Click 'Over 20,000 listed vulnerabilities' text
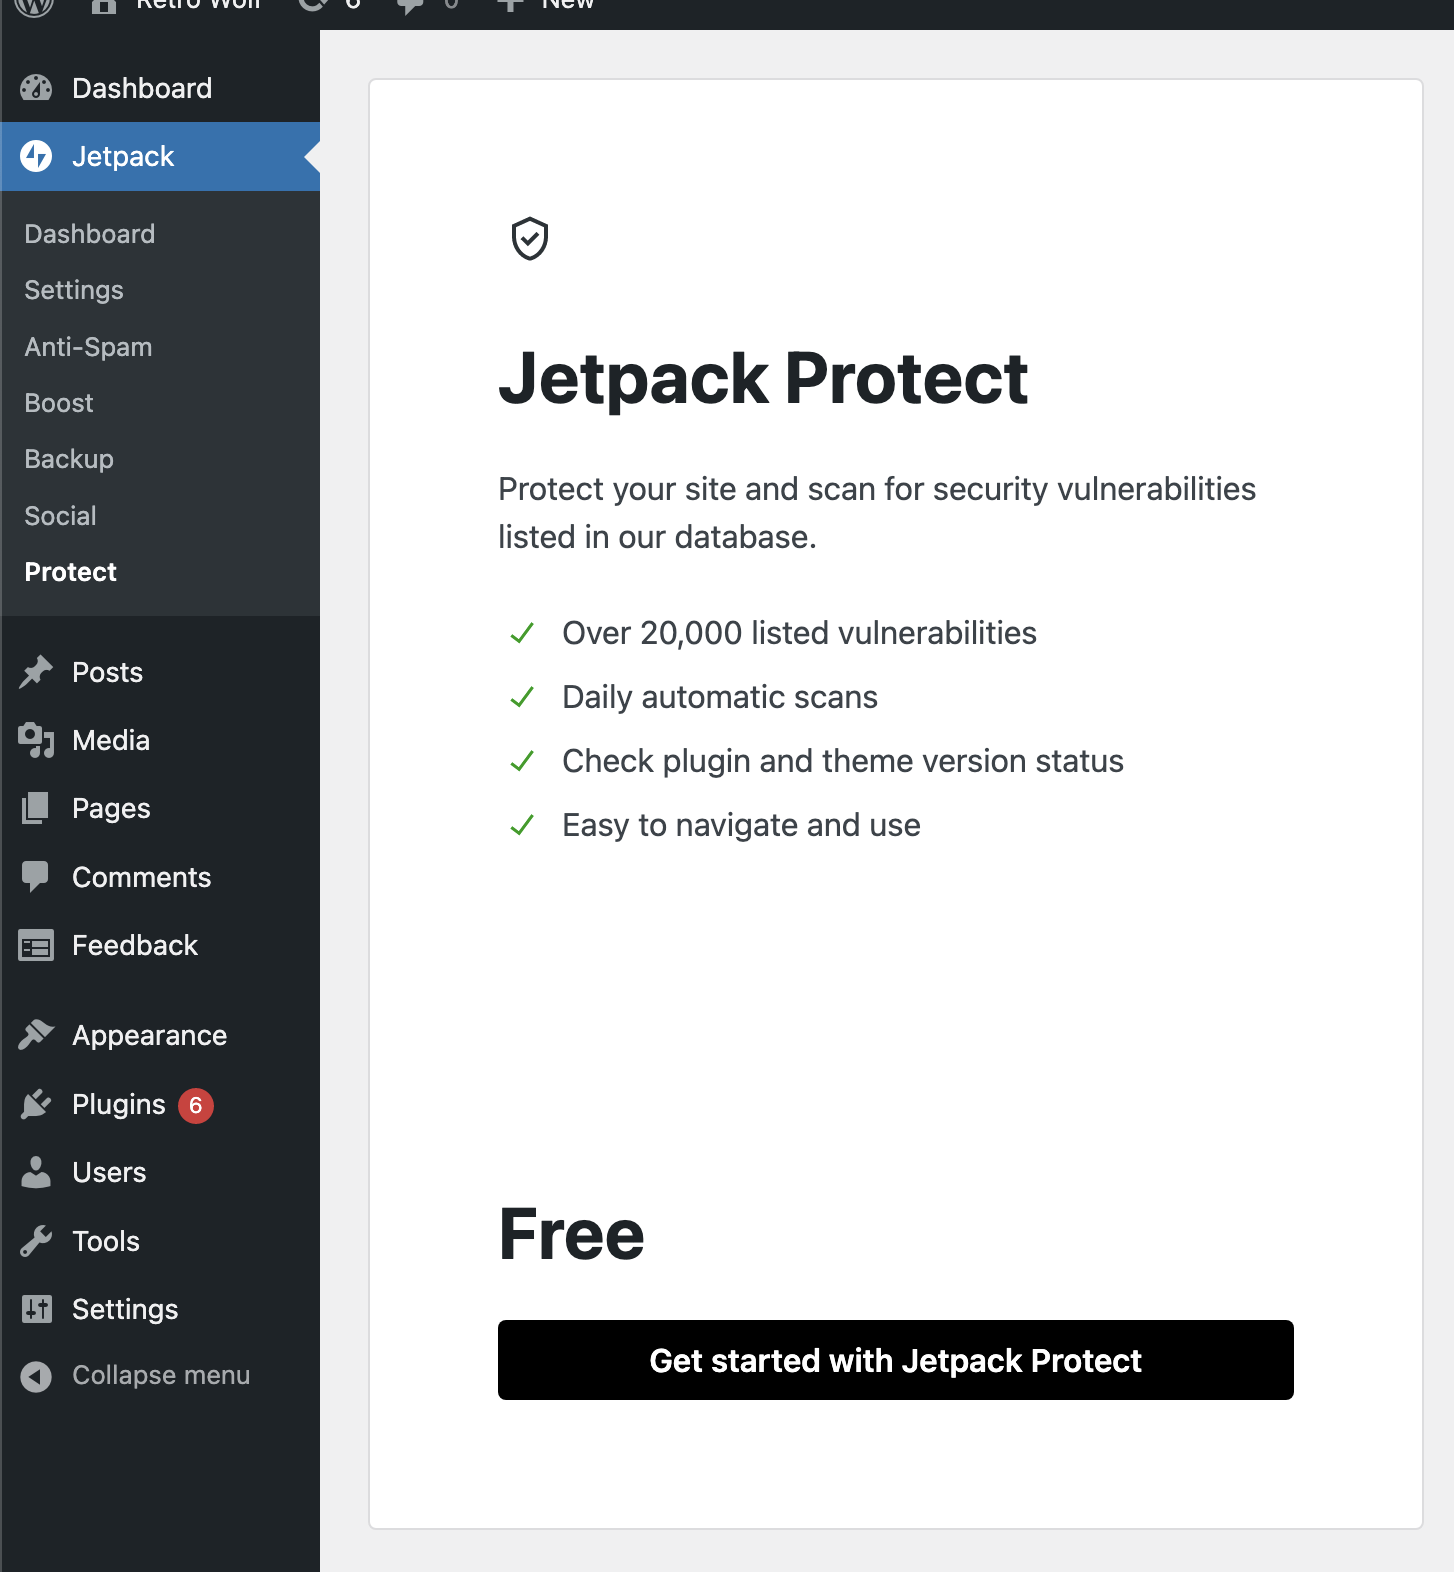This screenshot has width=1454, height=1572. (799, 633)
